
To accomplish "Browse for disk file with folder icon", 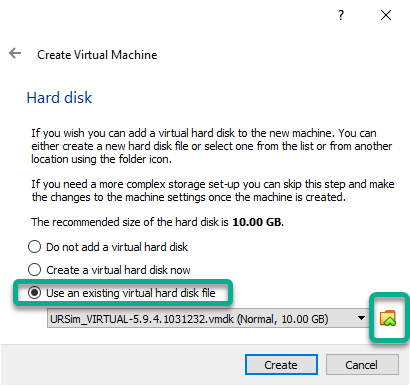I will pyautogui.click(x=388, y=318).
